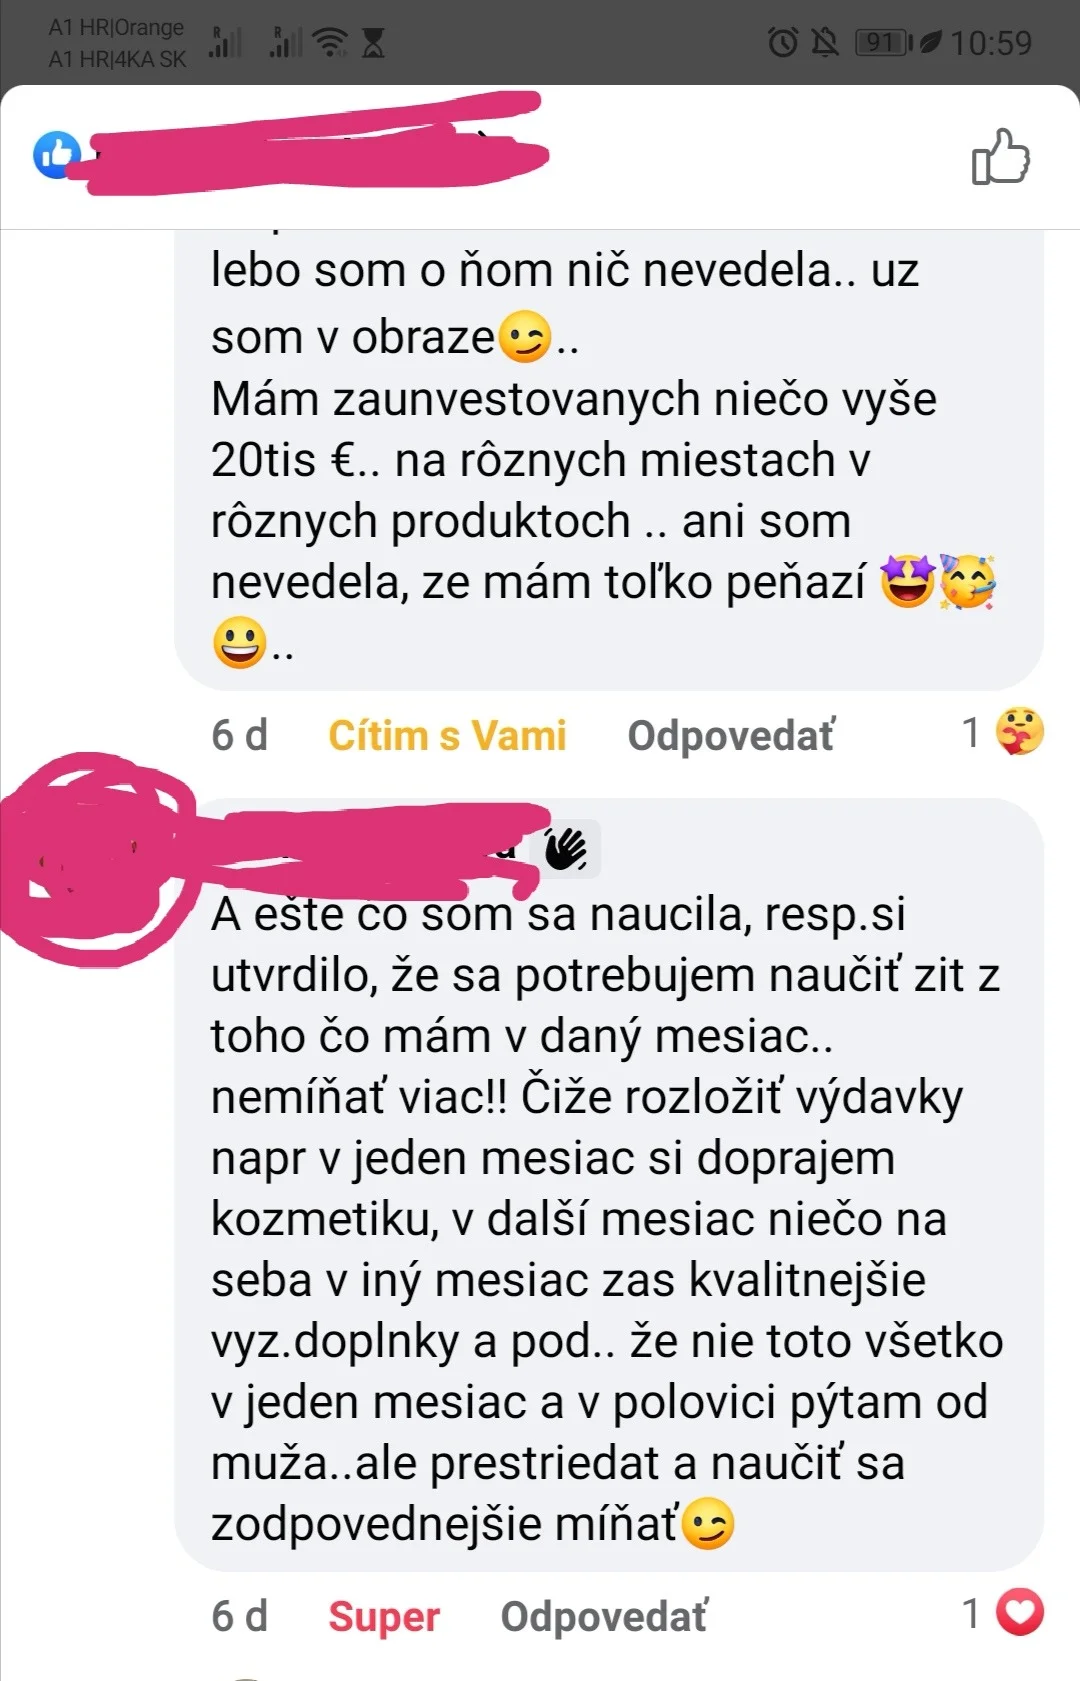Tap the thumbs-up like icon at top right
This screenshot has height=1681, width=1080.
[x=1000, y=157]
